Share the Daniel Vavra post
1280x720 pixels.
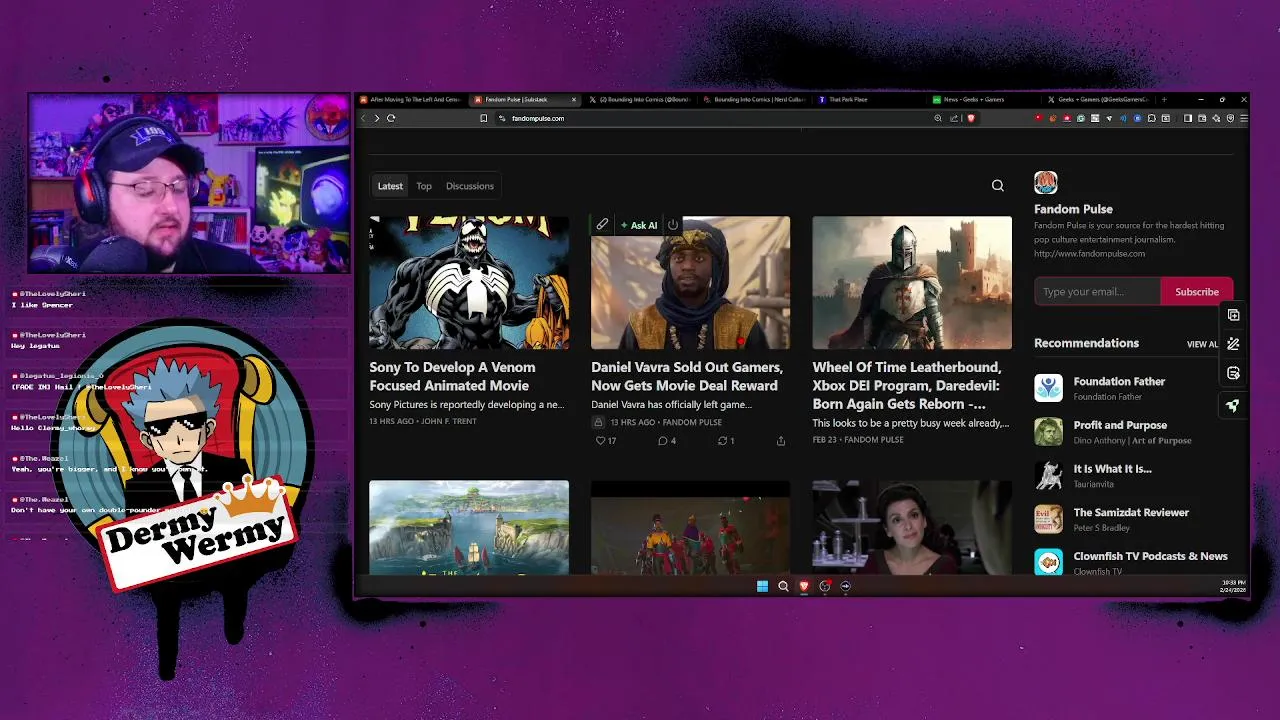[781, 440]
